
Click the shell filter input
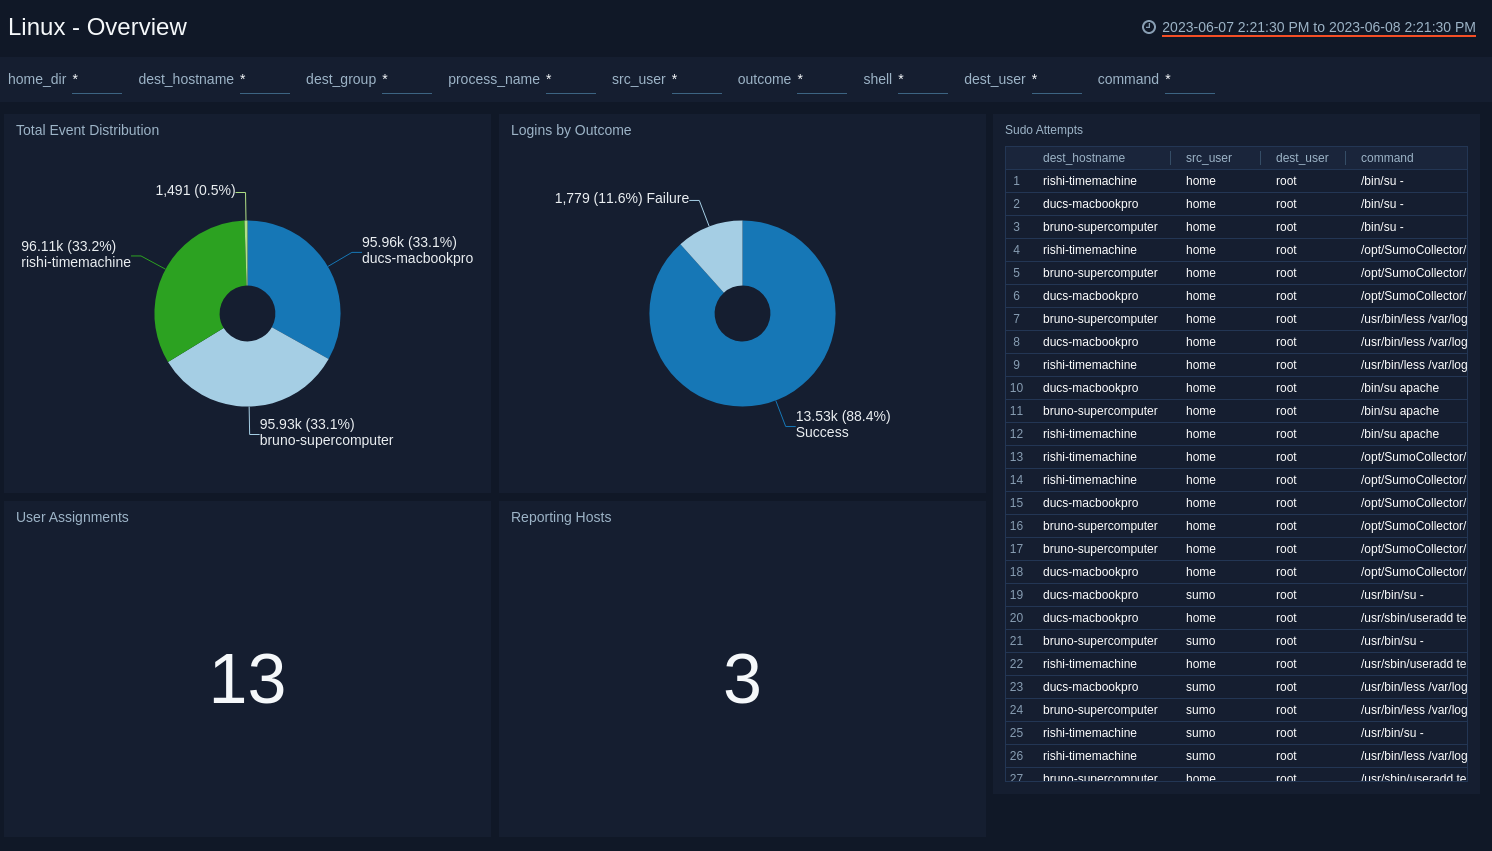coord(922,84)
